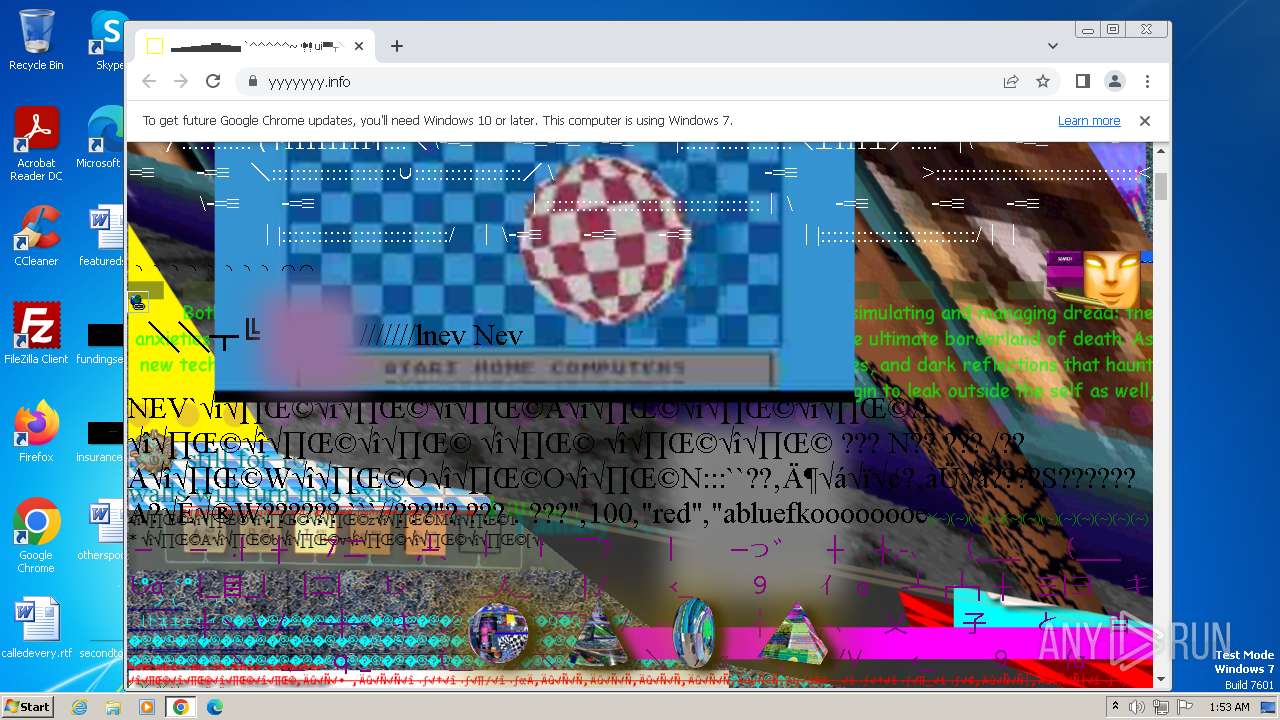Share this page icon

point(1011,82)
